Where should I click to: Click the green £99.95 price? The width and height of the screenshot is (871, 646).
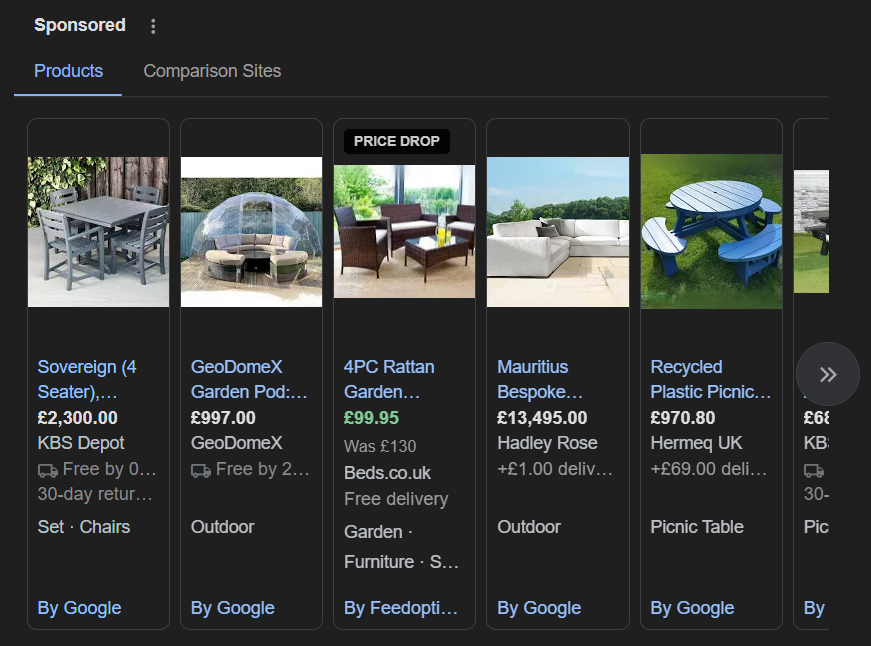click(x=372, y=418)
